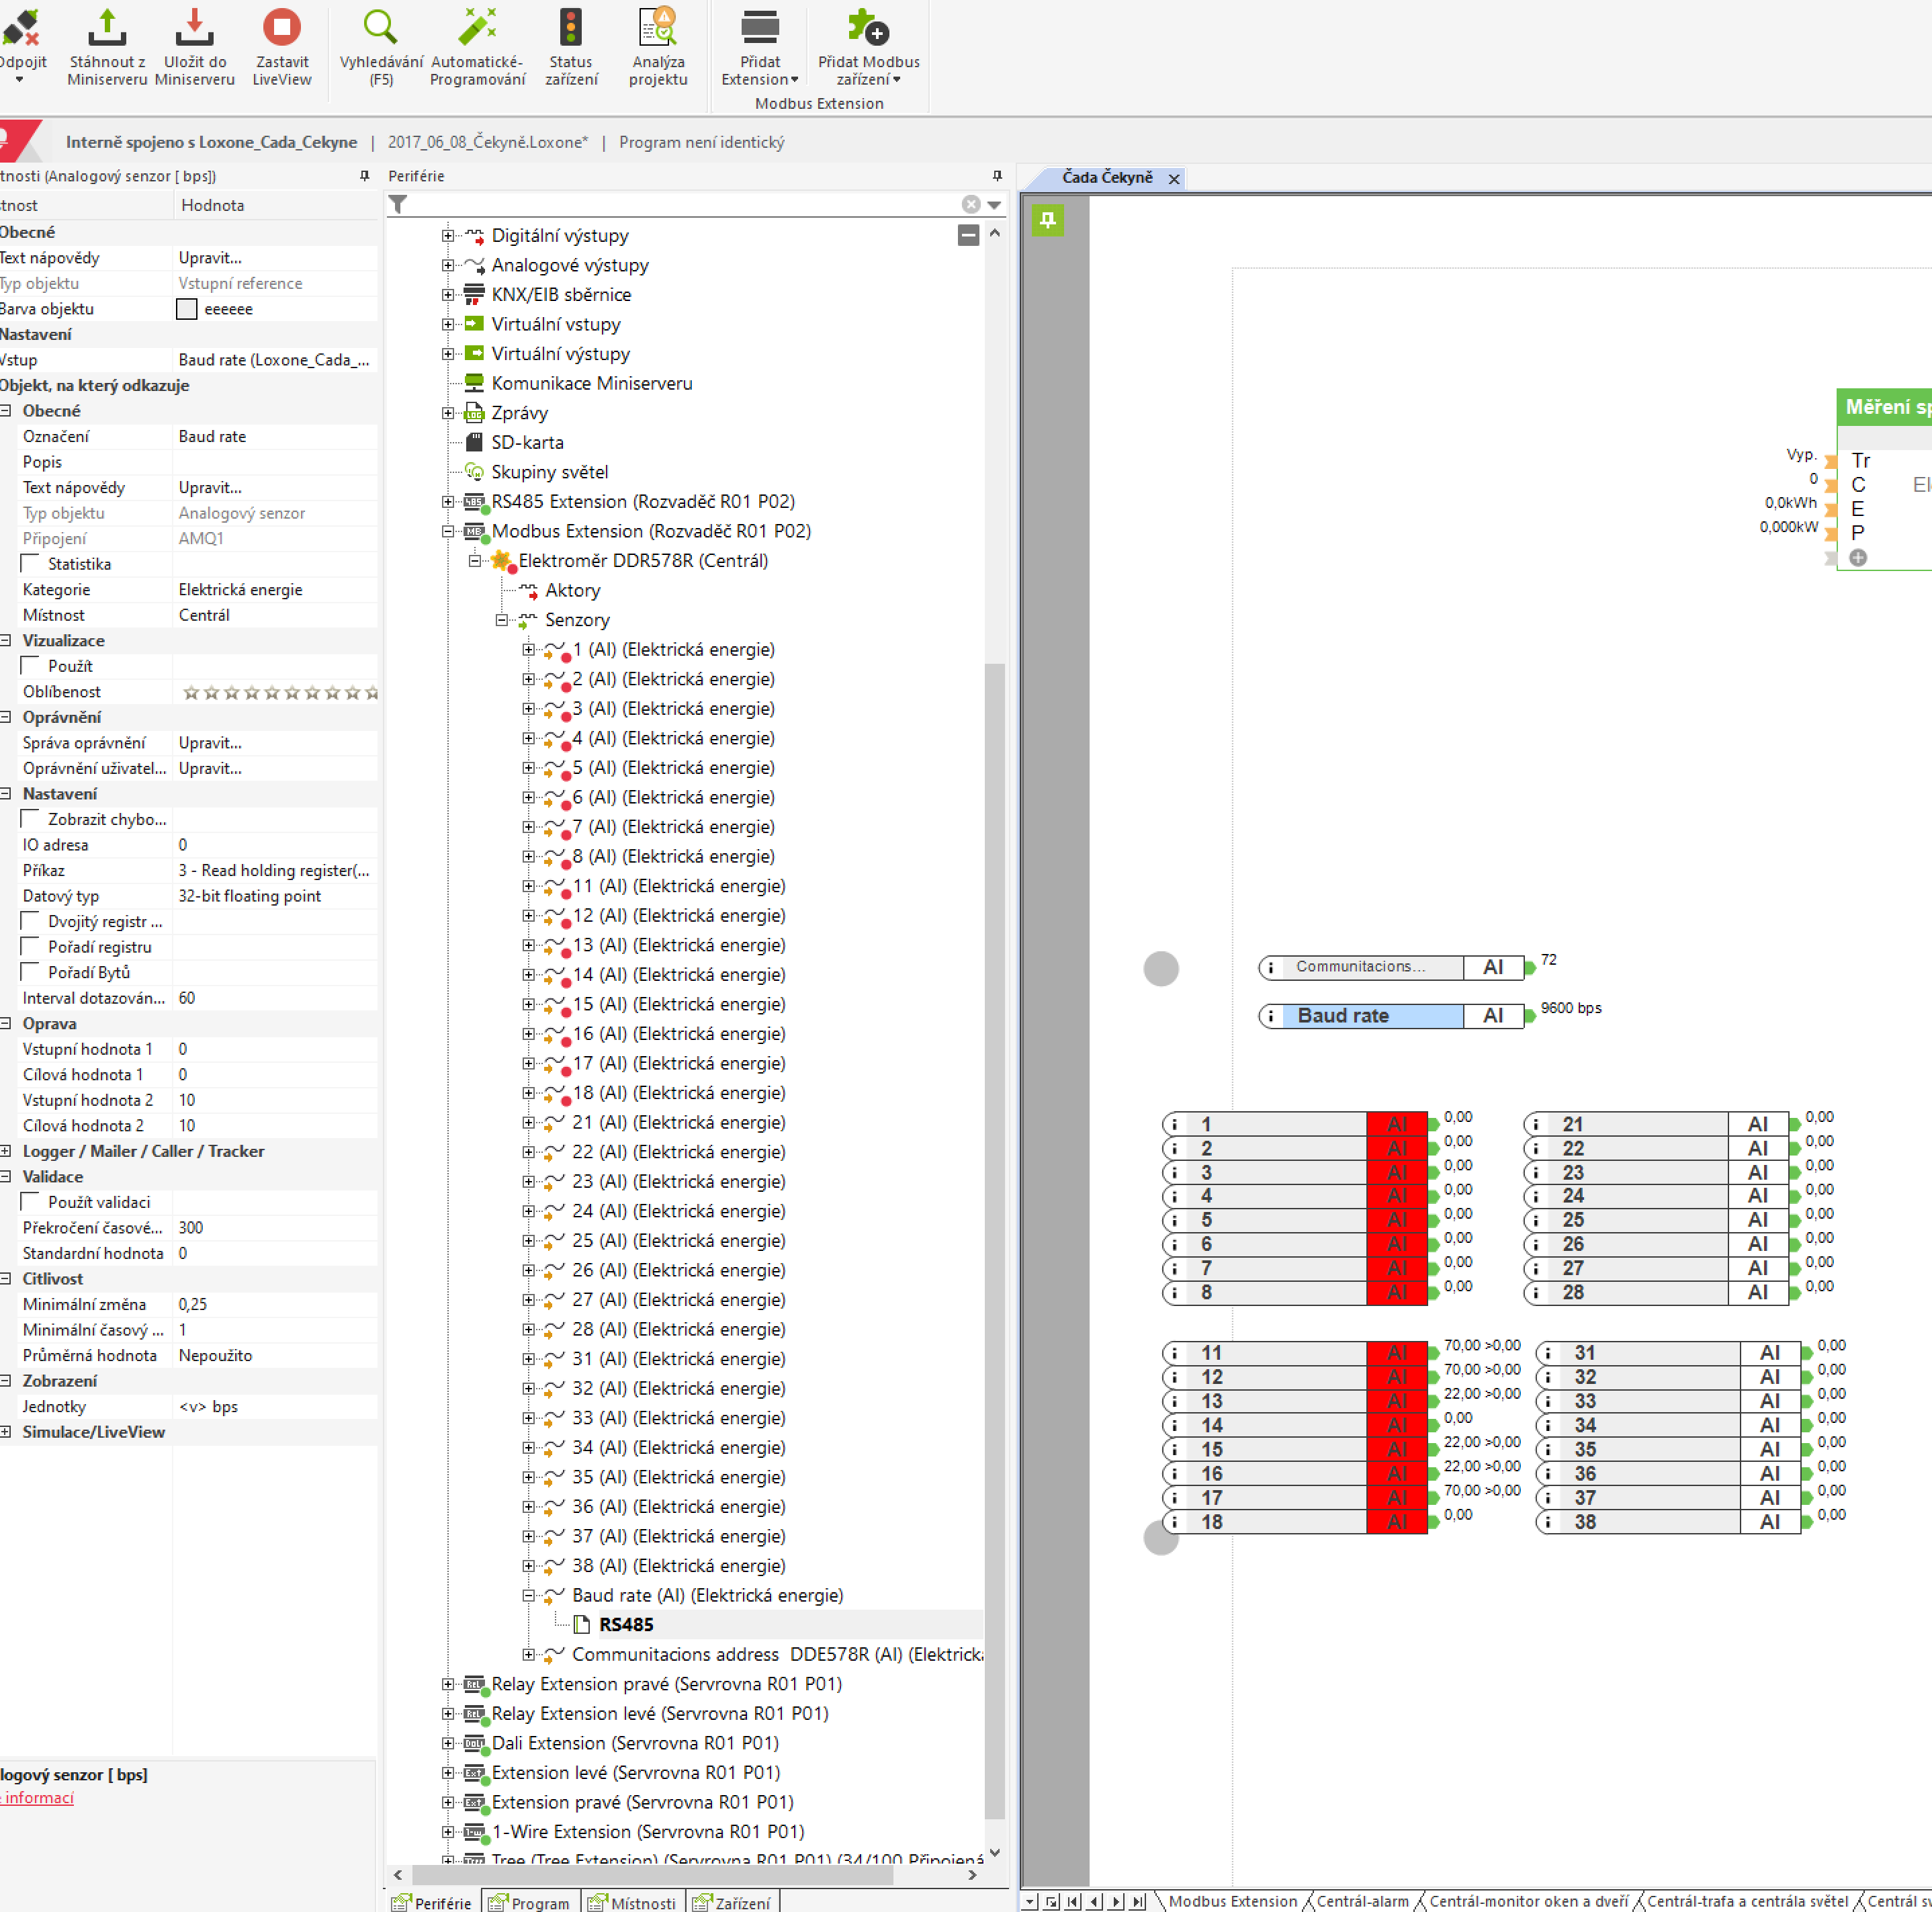Pin the Periférie panel

997,176
